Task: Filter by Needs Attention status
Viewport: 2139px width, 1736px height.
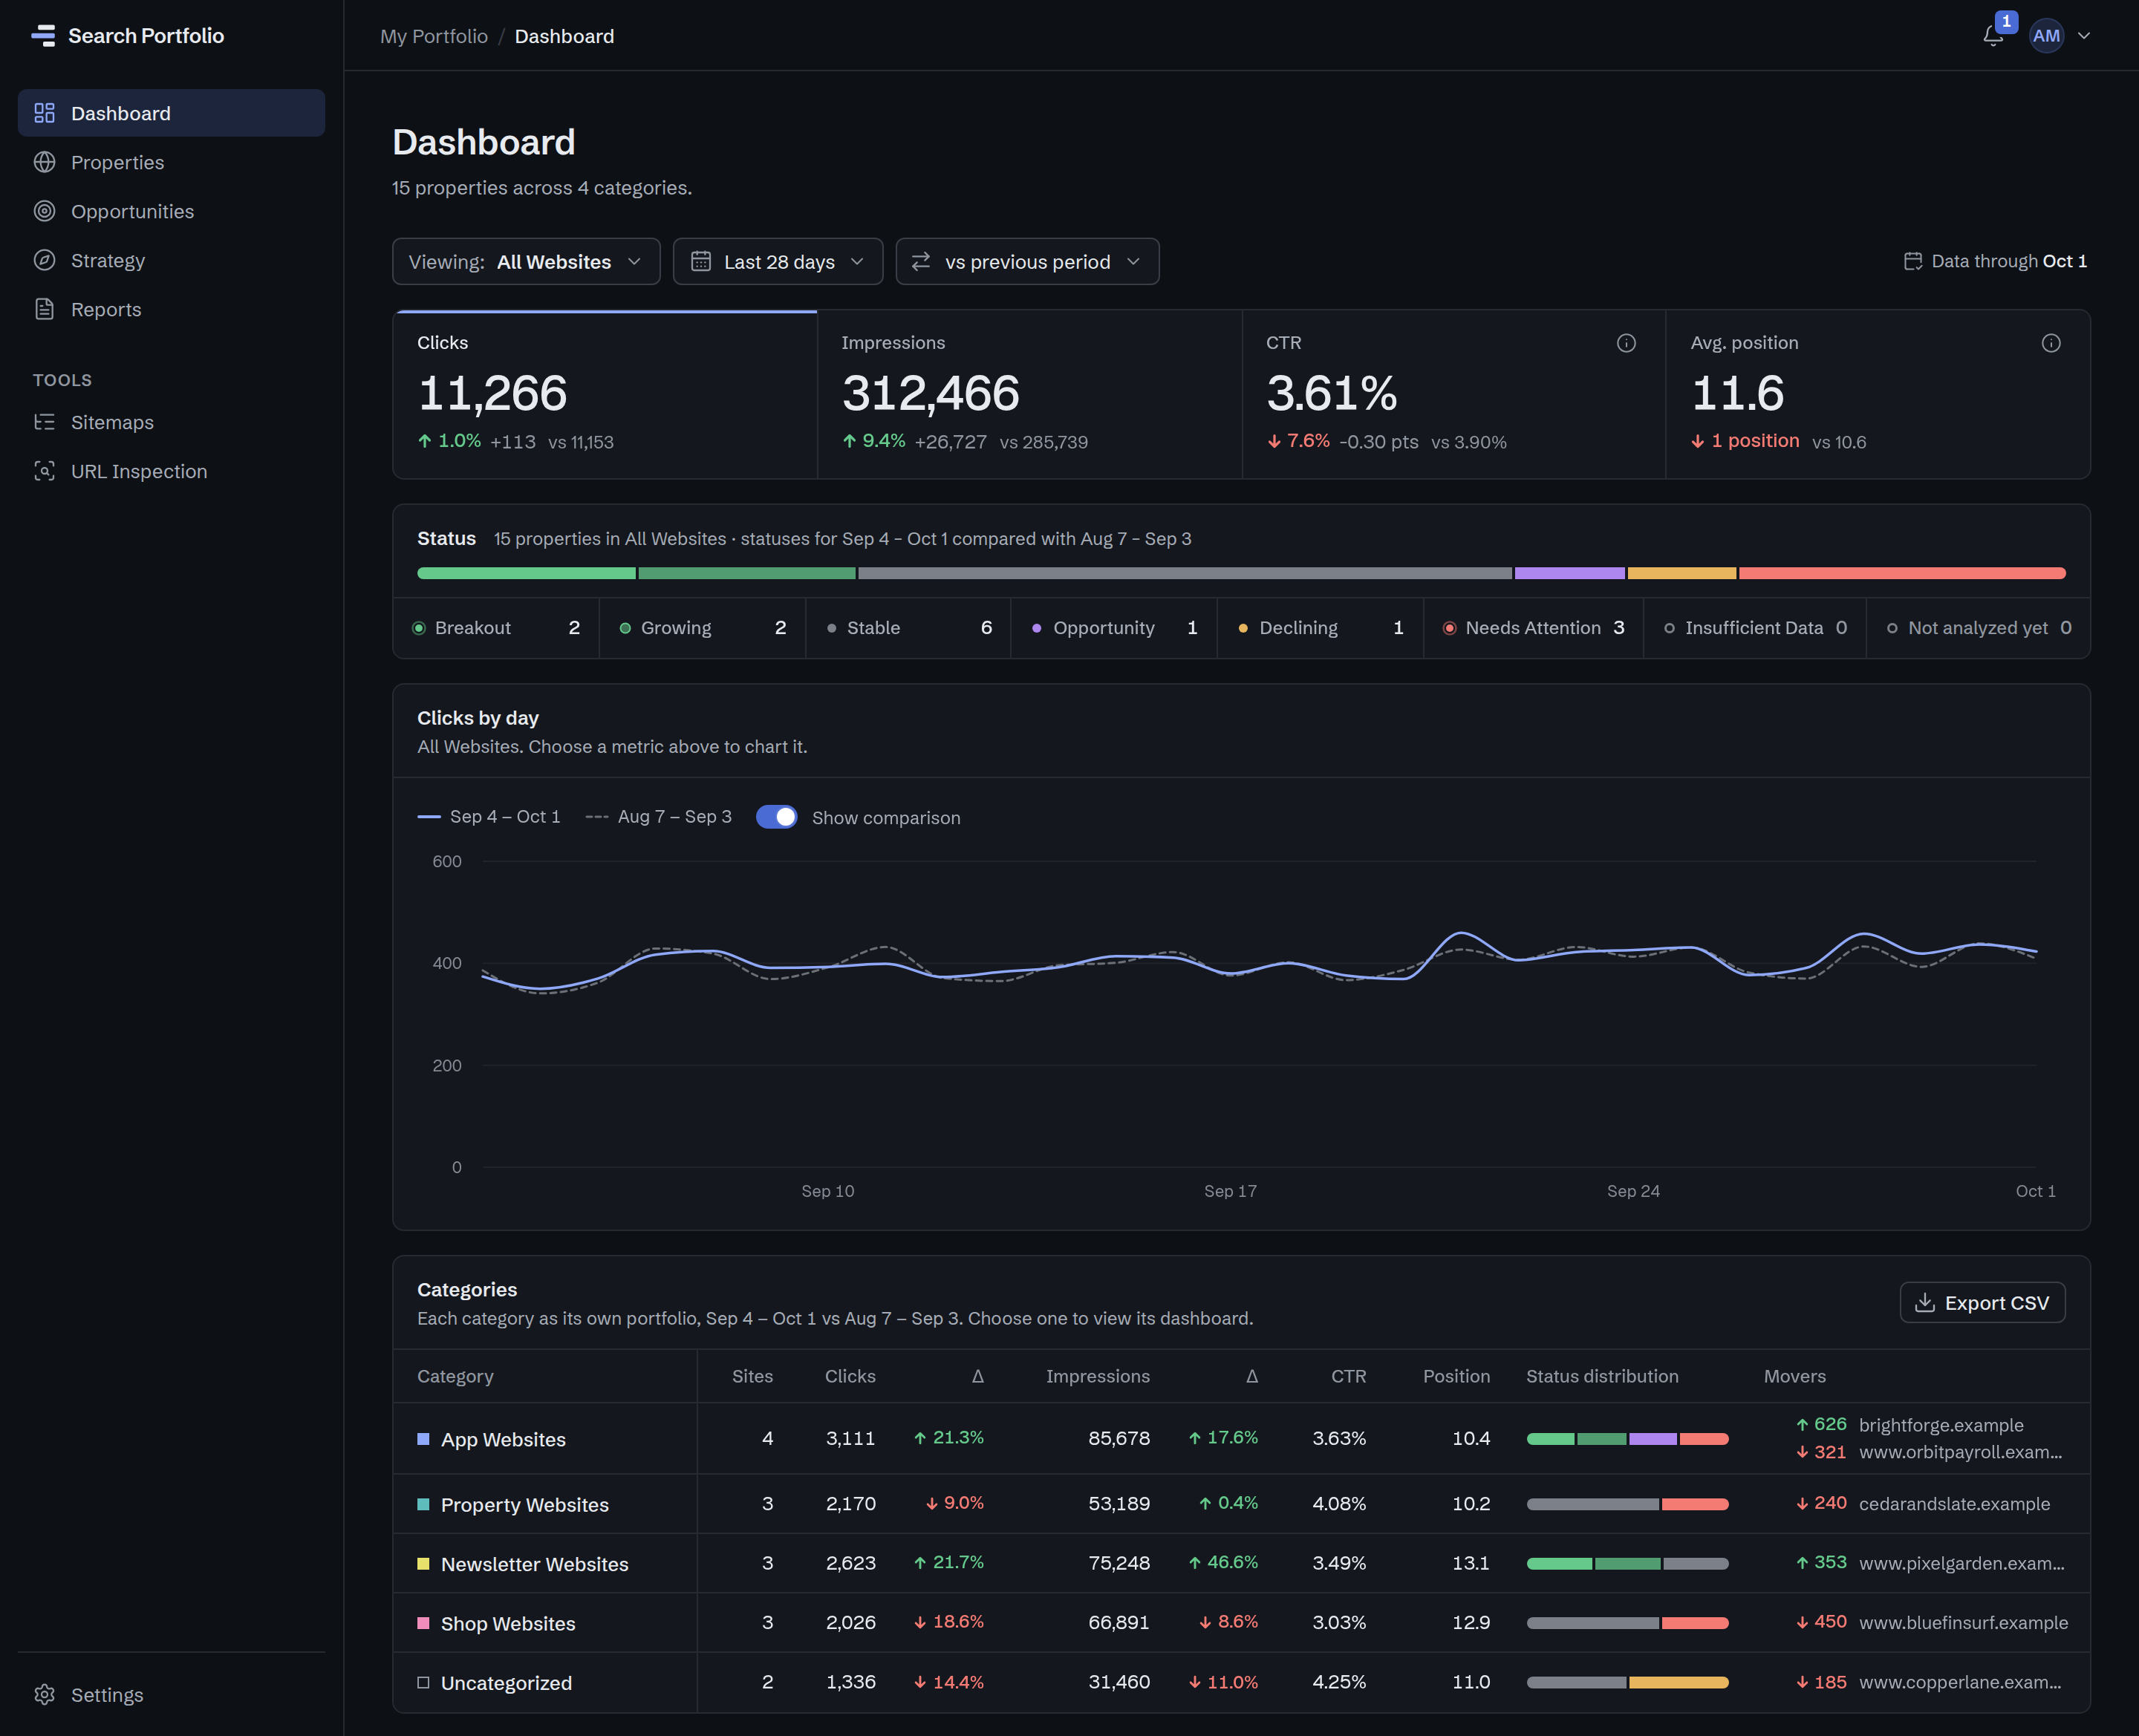Action: pos(1533,628)
